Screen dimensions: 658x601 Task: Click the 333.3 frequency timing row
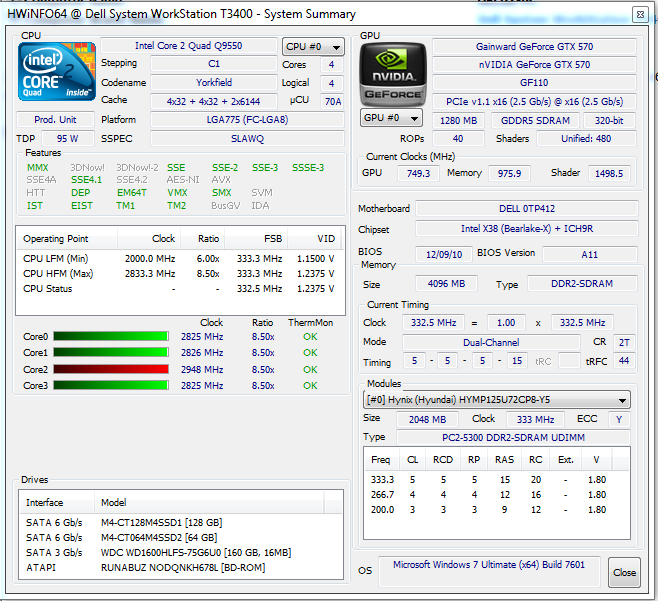pos(496,480)
